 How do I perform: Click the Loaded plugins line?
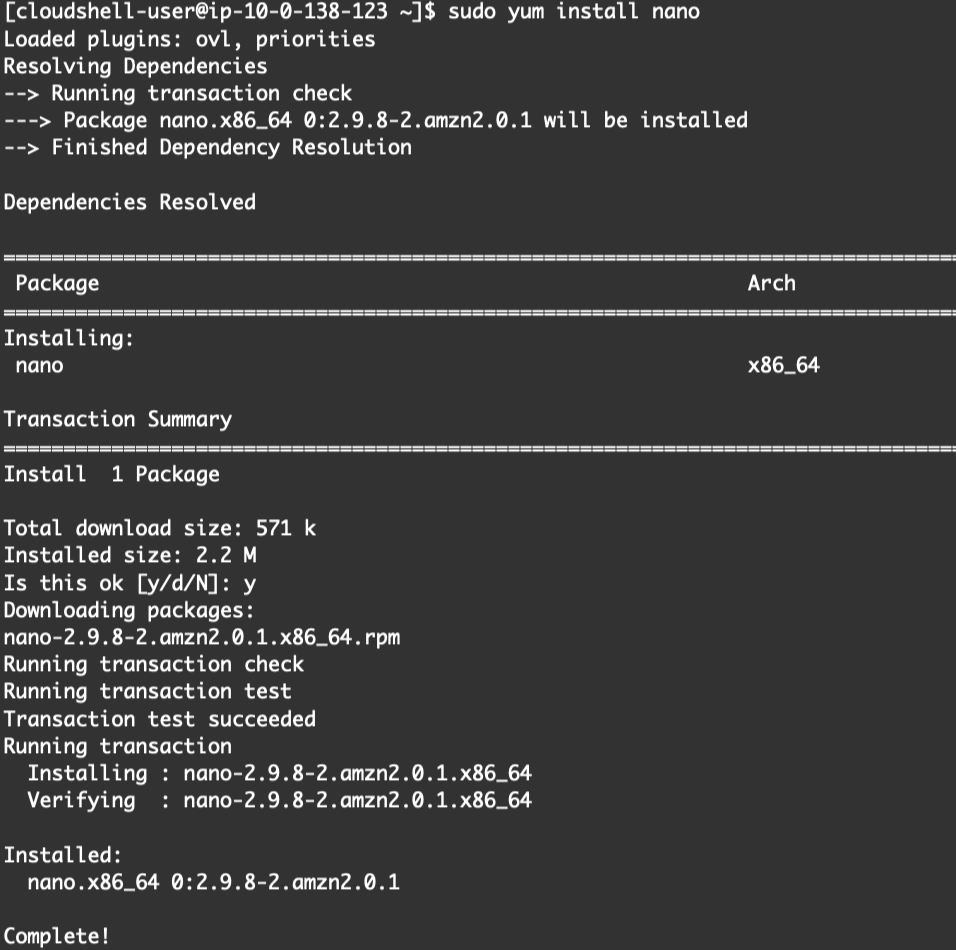pyautogui.click(x=189, y=40)
